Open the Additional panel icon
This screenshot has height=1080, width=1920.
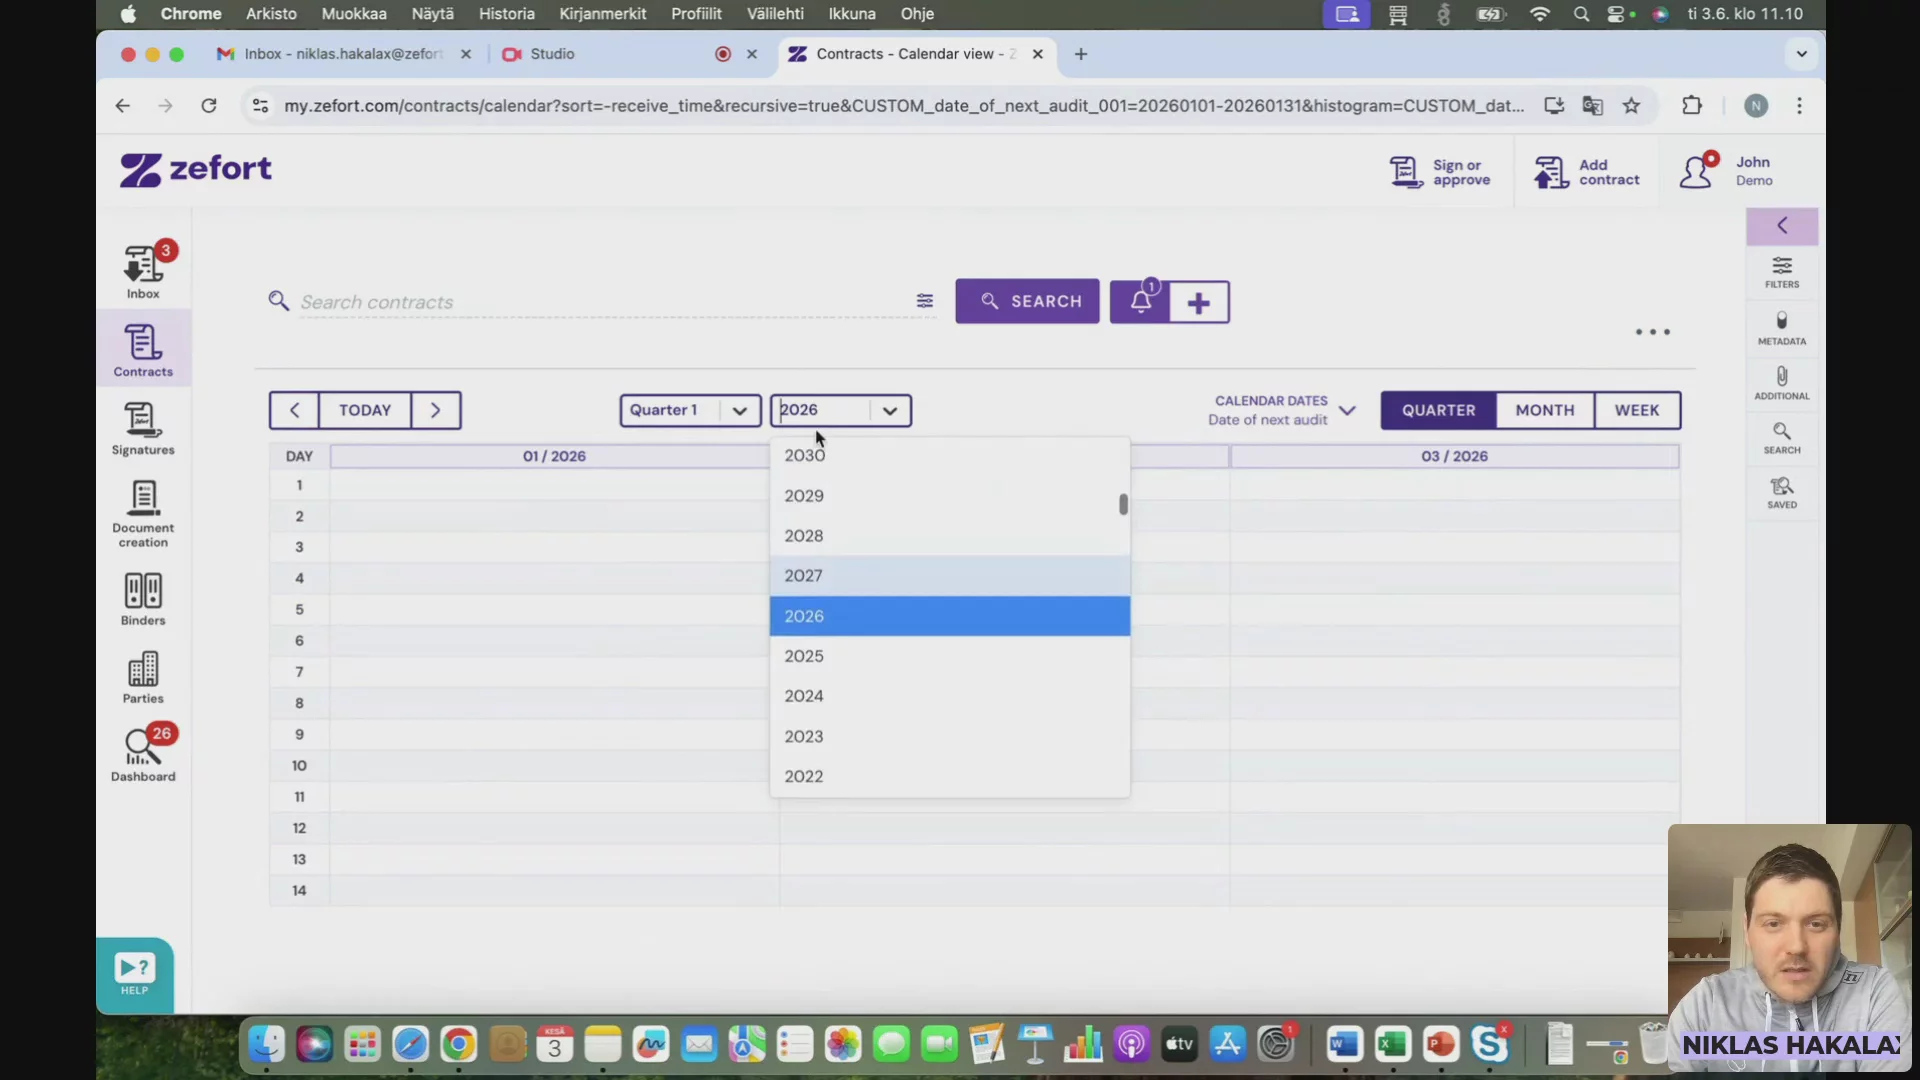point(1782,383)
